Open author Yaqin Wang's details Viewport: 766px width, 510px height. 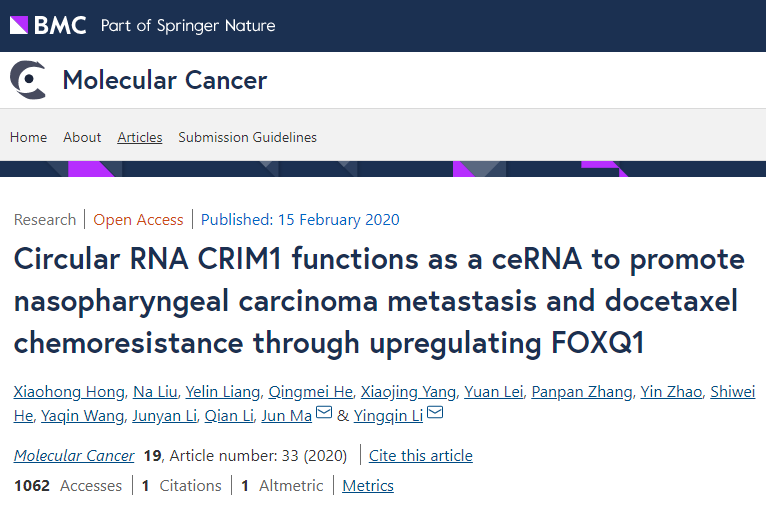click(x=83, y=416)
